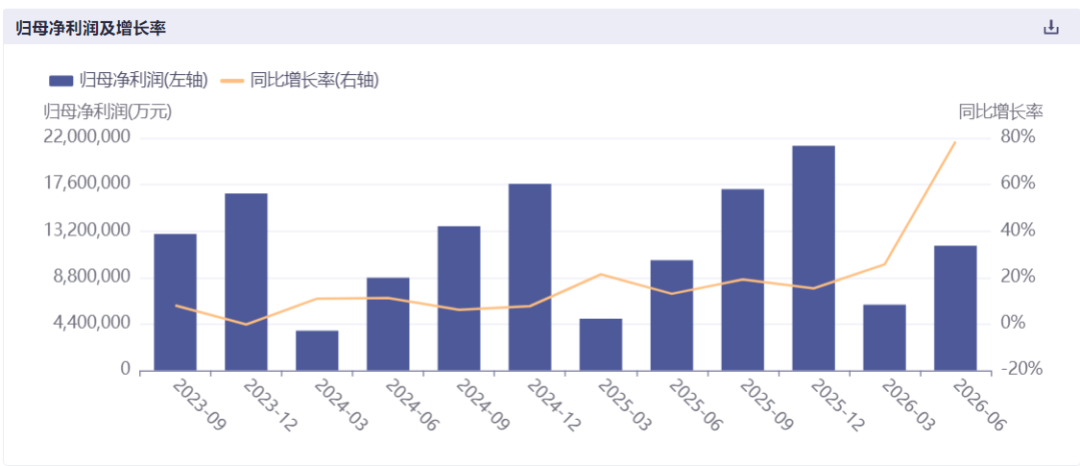Click the 40% right axis label

1018,230
